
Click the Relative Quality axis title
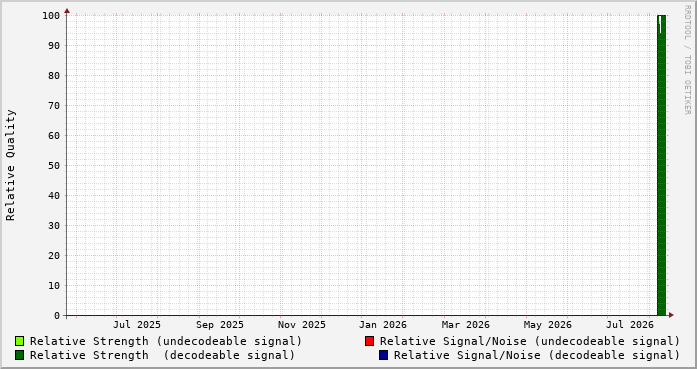pos(11,165)
